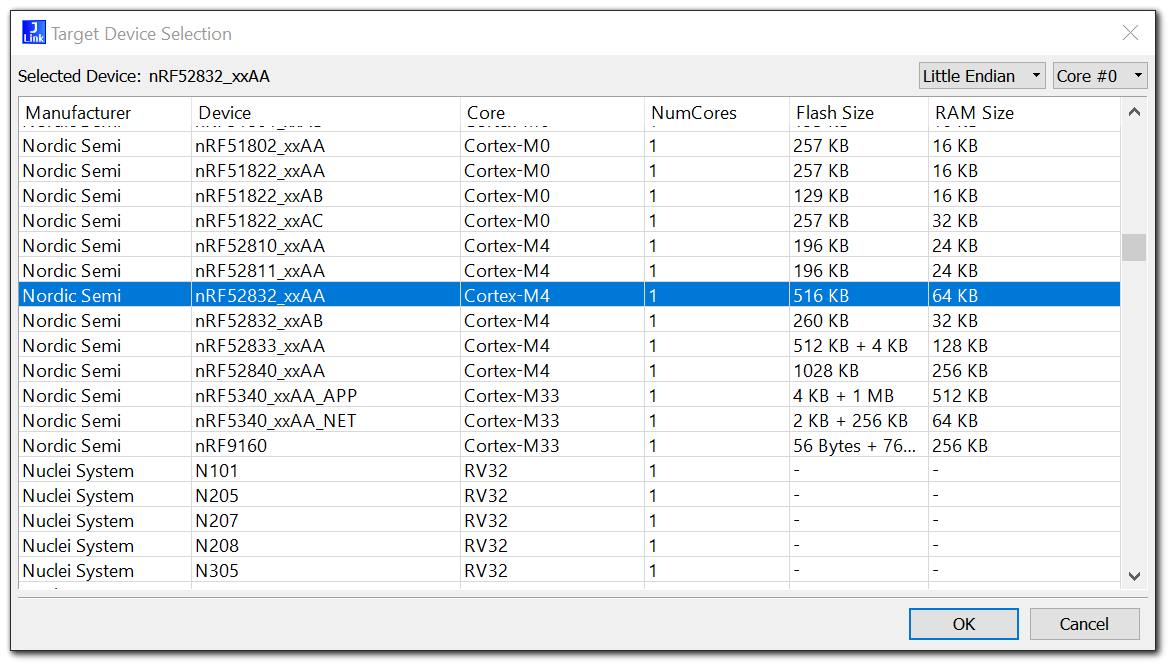The width and height of the screenshot is (1174, 669).
Task: Select device nRF9160
Action: tap(569, 445)
